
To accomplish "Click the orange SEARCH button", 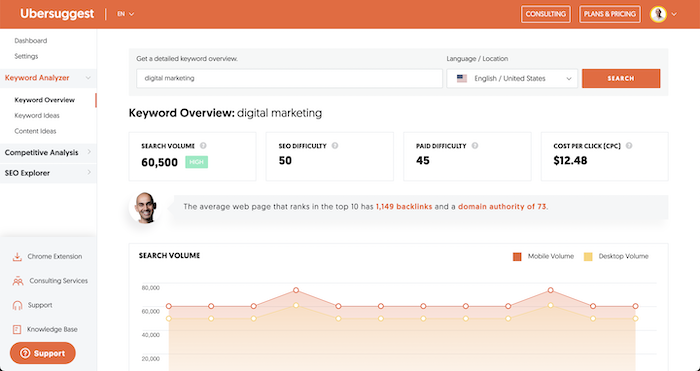I will point(621,78).
